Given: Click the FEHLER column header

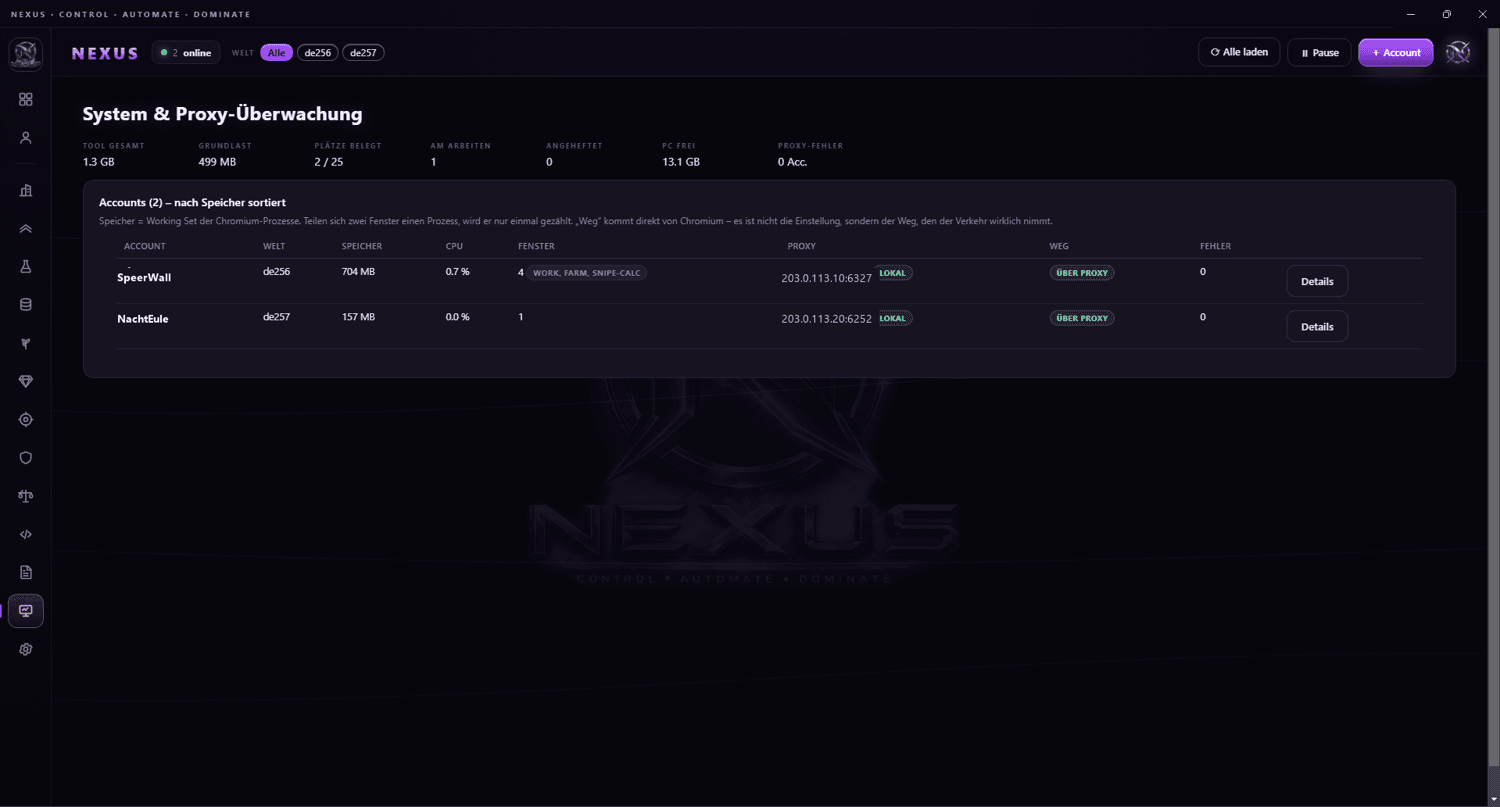Looking at the screenshot, I should coord(1215,246).
